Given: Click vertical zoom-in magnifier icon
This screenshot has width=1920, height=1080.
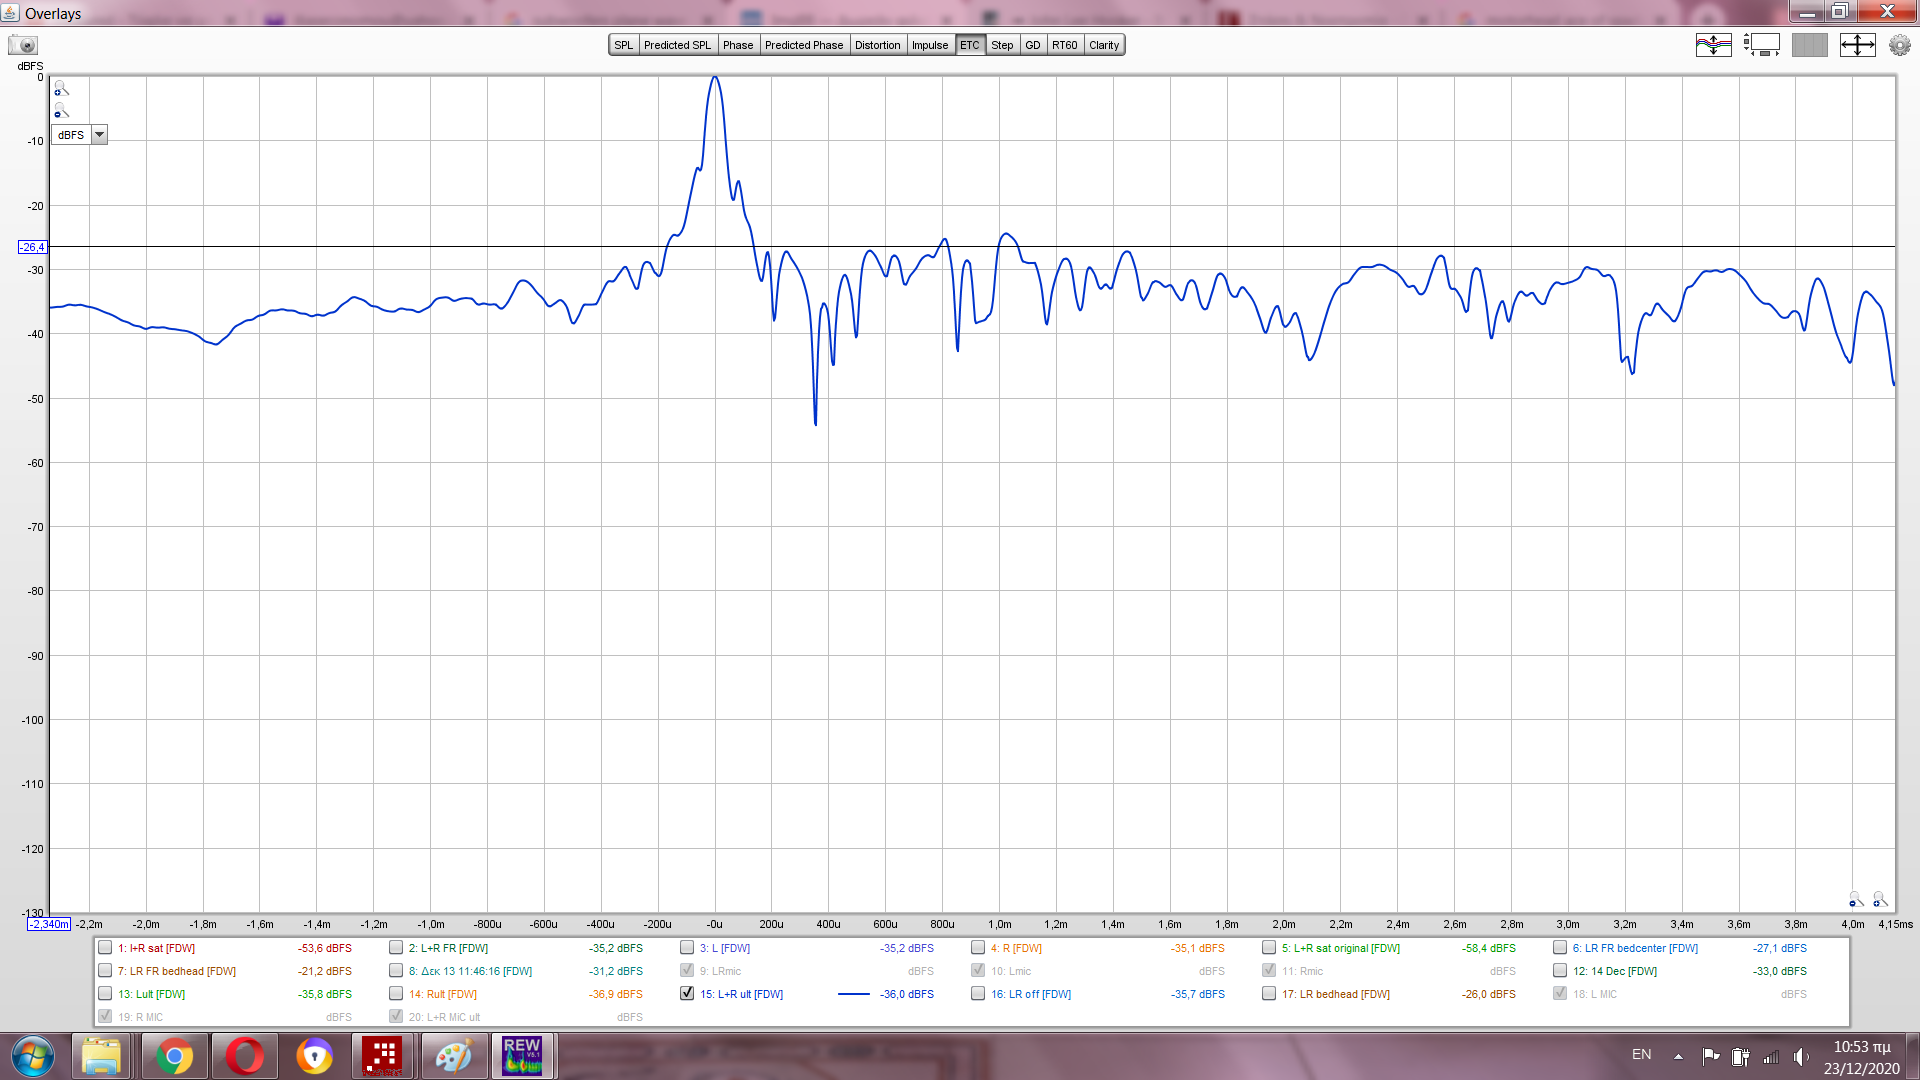Looking at the screenshot, I should (61, 88).
